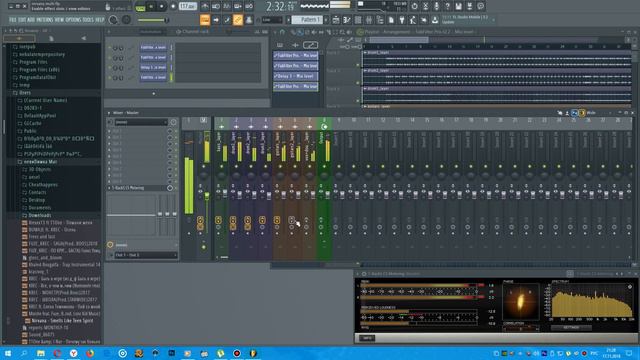Open the Channel rack view icon
Screen dimensions: 640x360
(x=358, y=20)
